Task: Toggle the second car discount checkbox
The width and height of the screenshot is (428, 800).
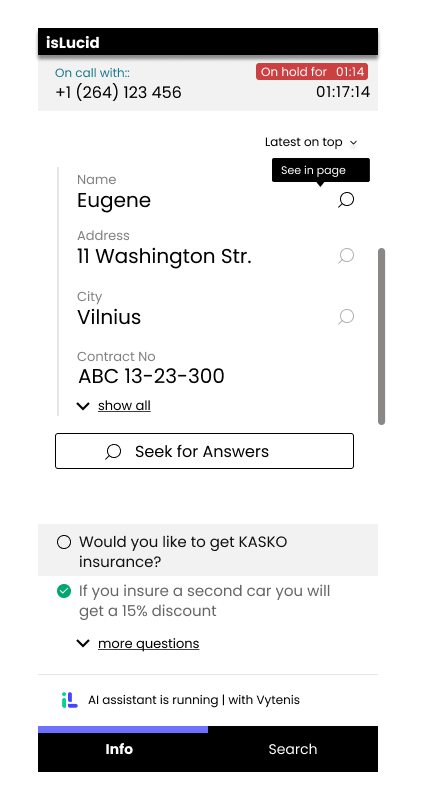Action: tap(64, 591)
